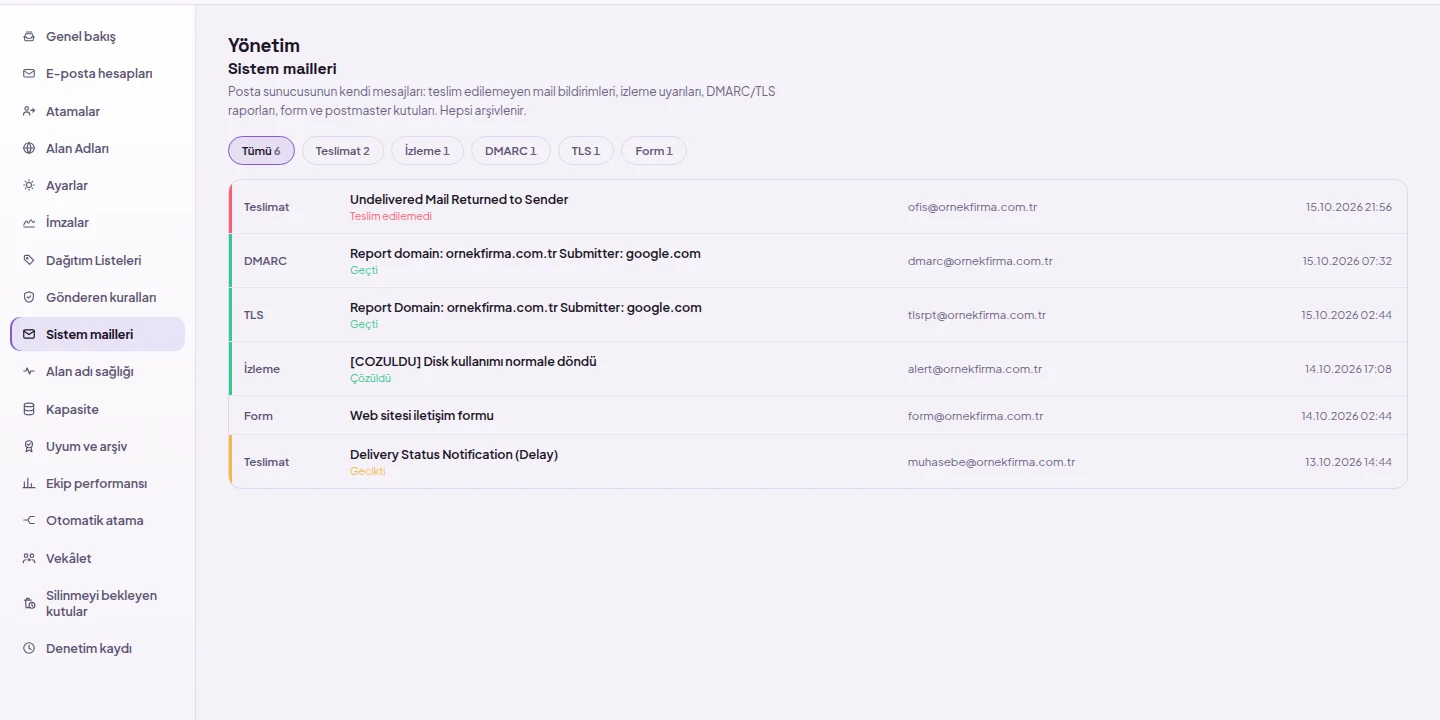Open Ayarlar sun-shaped settings icon
1440x720 pixels.
[29, 186]
